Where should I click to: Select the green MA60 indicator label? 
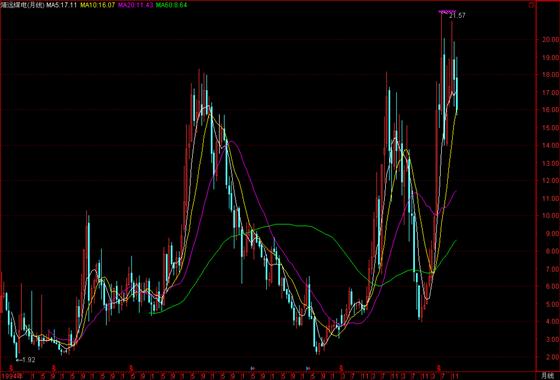pyautogui.click(x=171, y=5)
